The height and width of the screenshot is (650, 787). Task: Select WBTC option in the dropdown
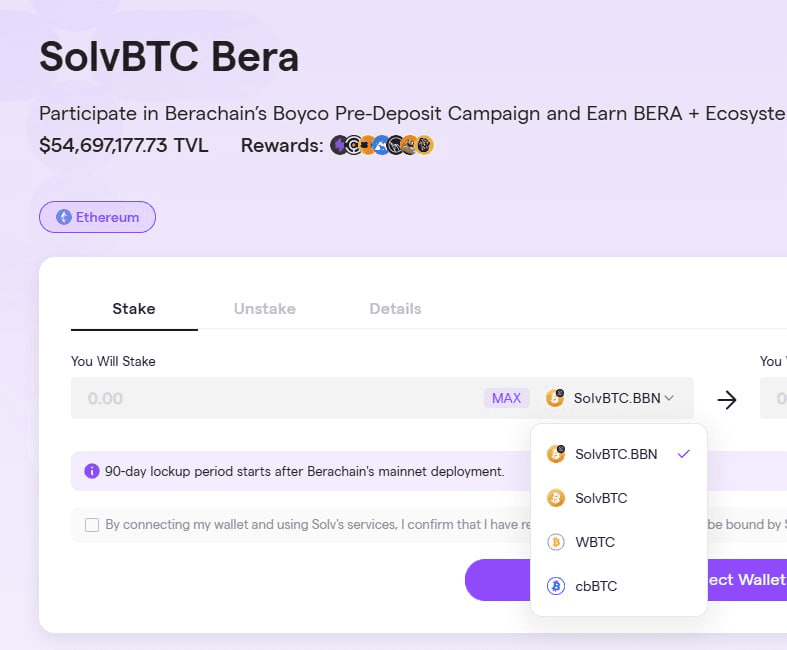[x=595, y=542]
